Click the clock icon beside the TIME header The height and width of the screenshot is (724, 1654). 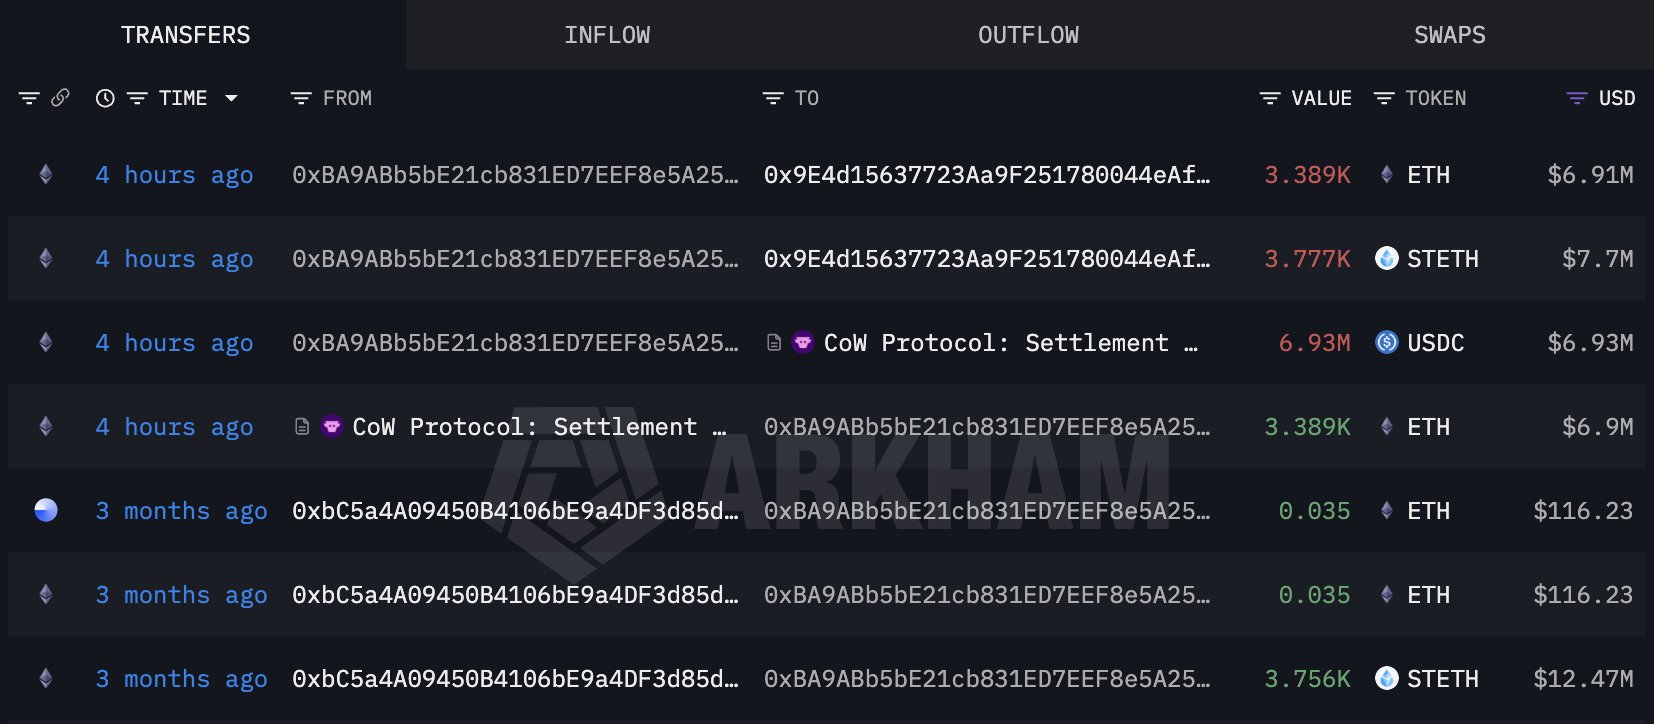[105, 98]
